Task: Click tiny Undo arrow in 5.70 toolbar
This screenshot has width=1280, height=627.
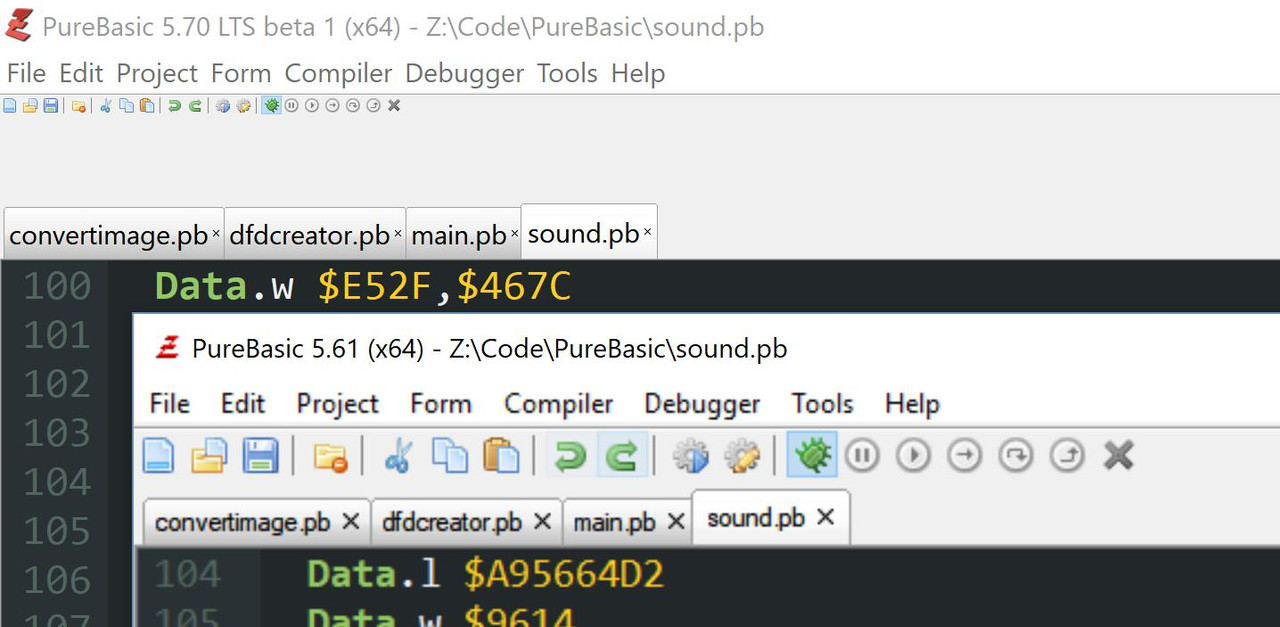Action: click(174, 105)
